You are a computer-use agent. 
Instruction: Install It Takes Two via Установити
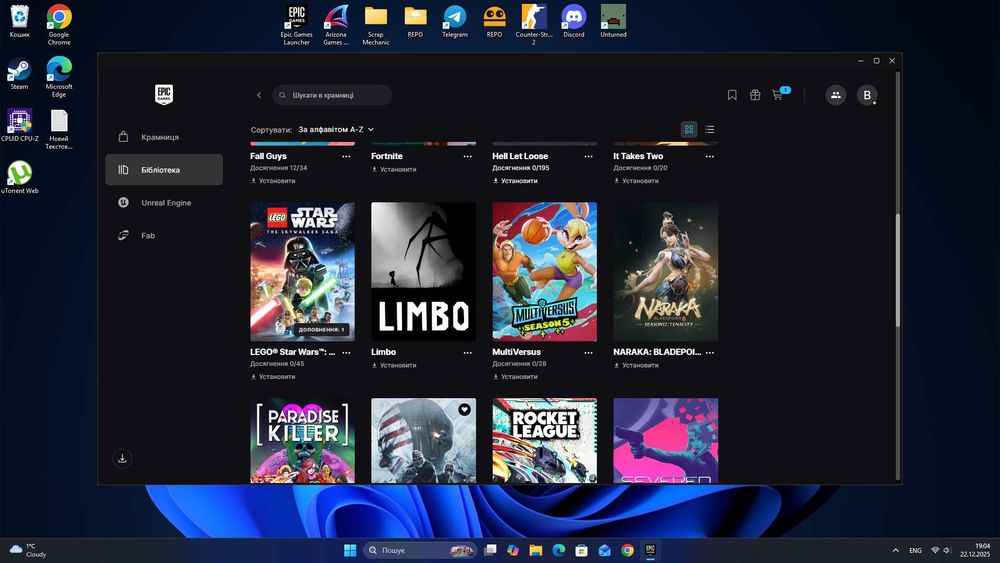(x=636, y=181)
